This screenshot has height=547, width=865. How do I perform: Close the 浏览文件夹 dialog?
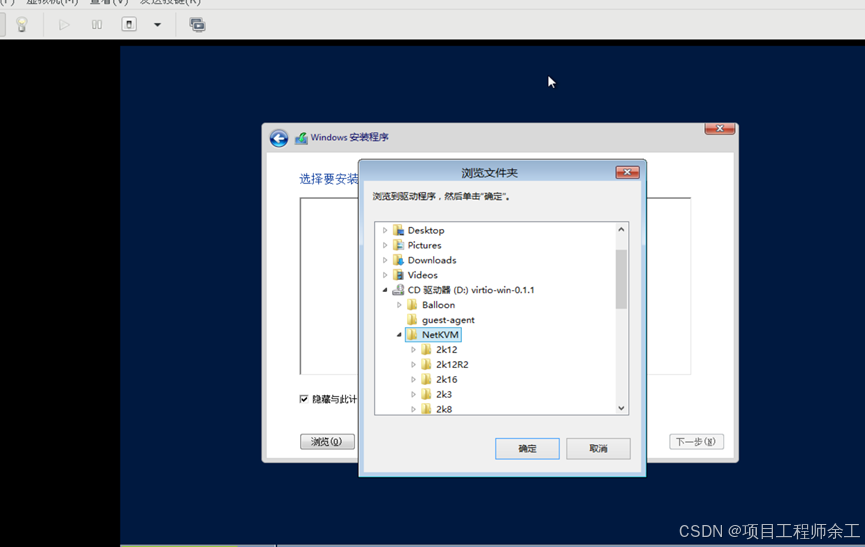tap(627, 172)
